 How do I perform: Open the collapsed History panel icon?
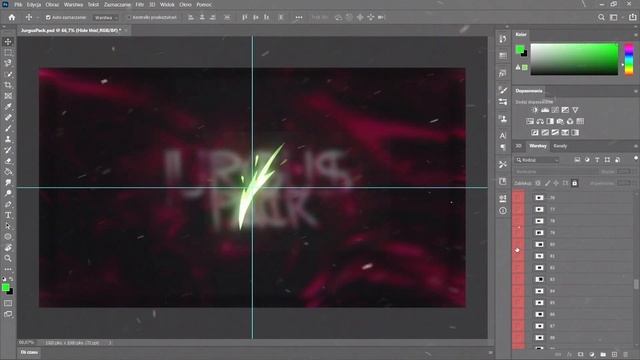tap(503, 39)
